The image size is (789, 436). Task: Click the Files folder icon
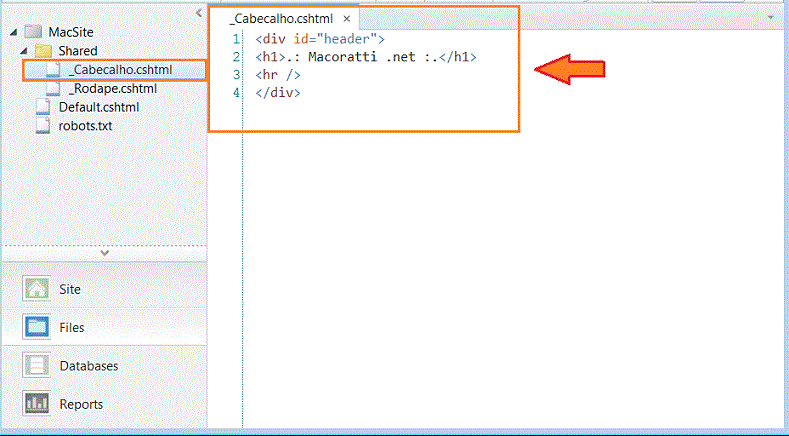pyautogui.click(x=36, y=327)
